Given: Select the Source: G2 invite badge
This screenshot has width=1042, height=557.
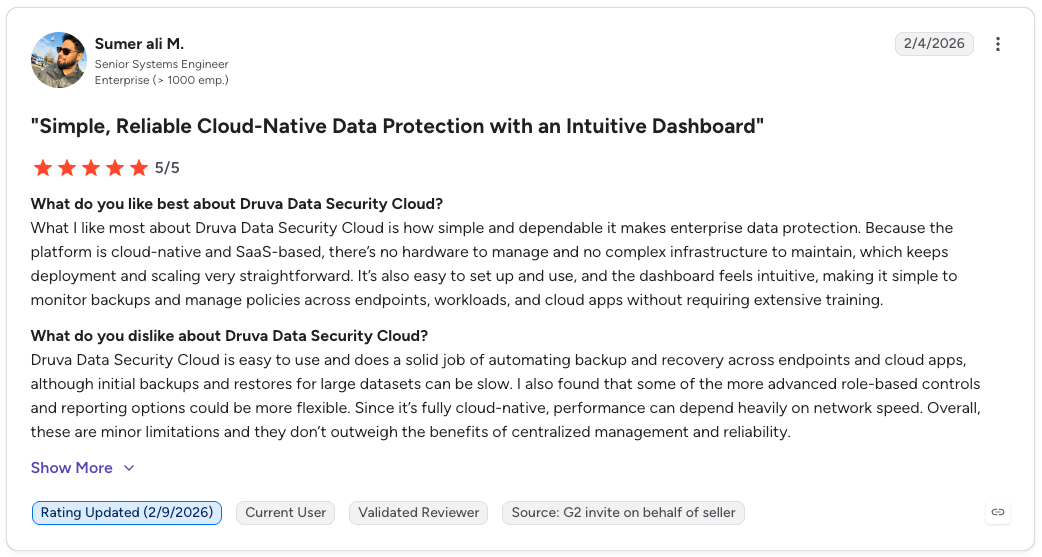Looking at the screenshot, I should (x=623, y=512).
